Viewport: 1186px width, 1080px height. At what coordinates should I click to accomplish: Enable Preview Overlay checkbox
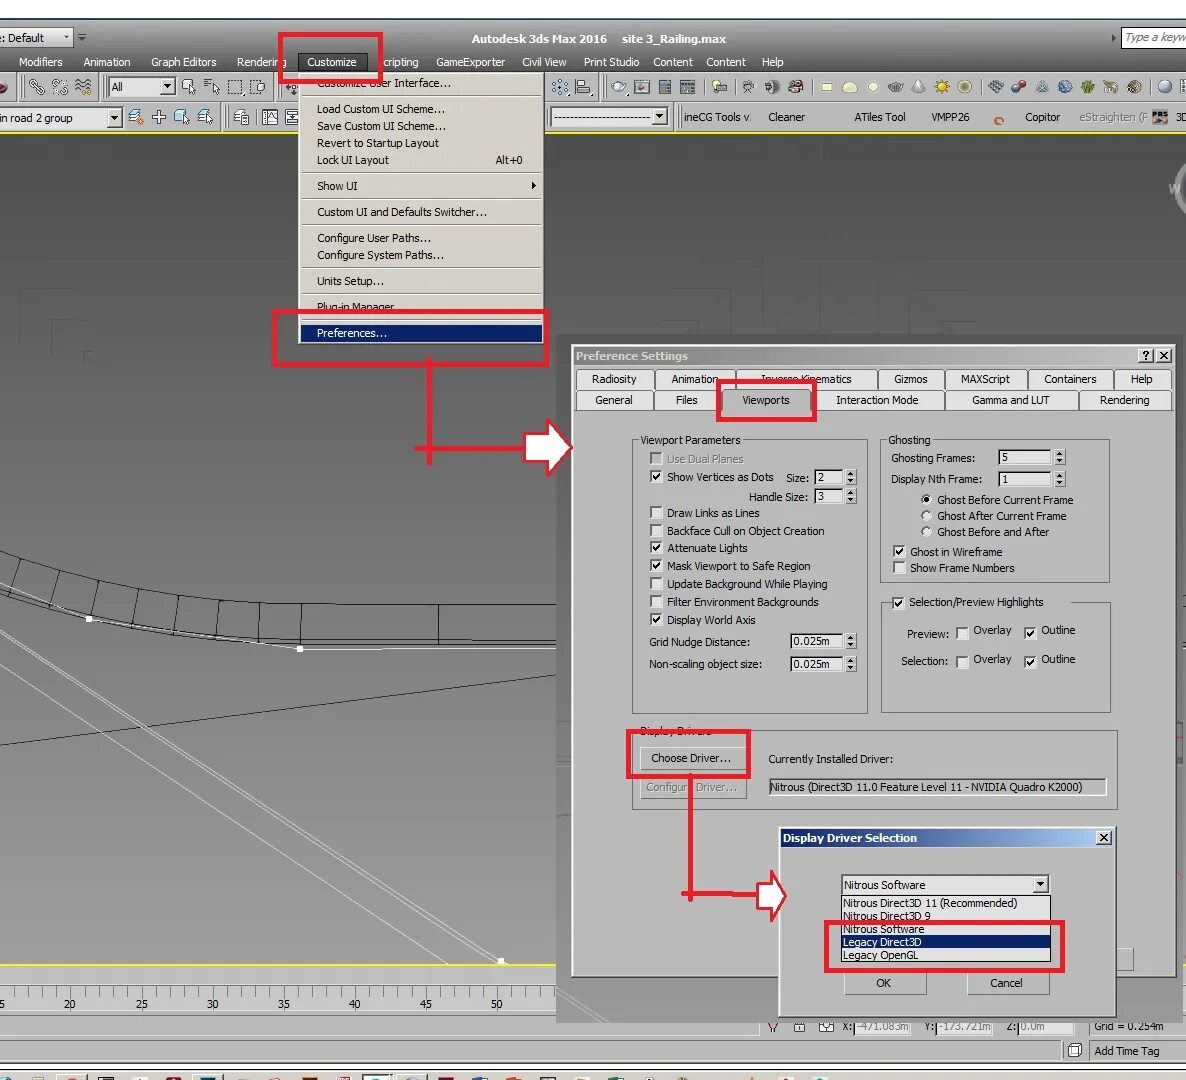(x=962, y=633)
